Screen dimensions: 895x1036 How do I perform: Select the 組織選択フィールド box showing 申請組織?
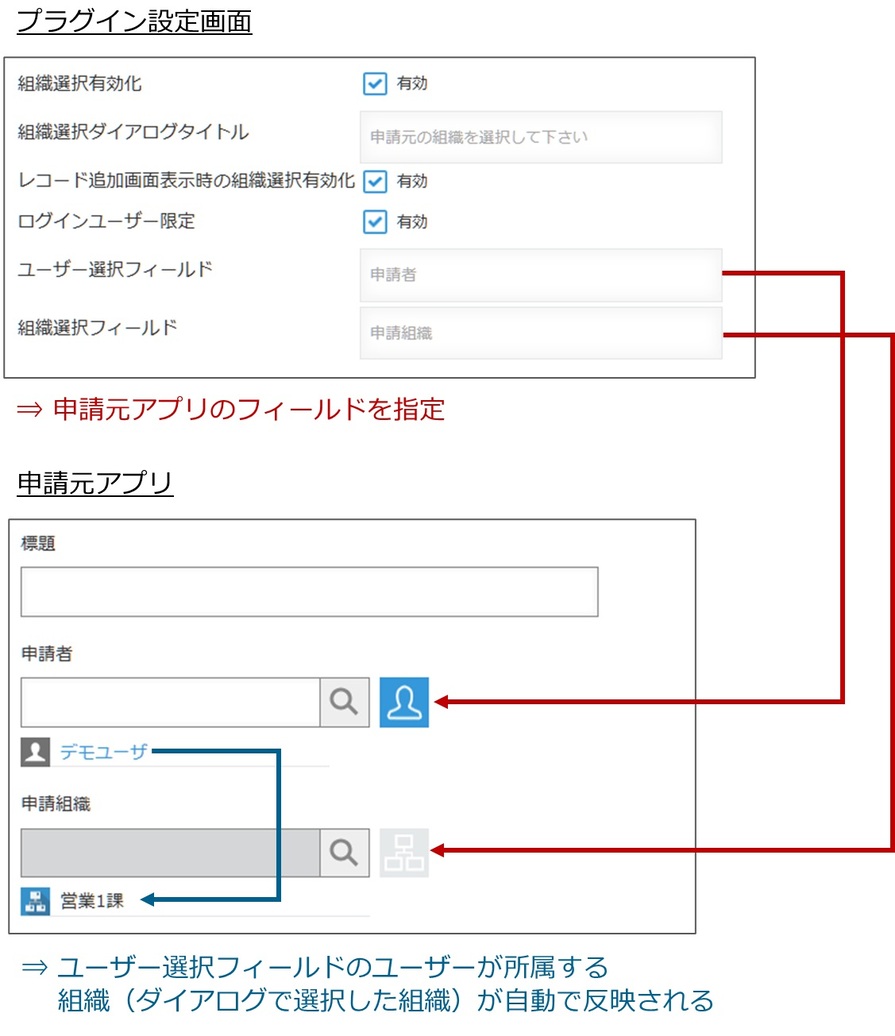coord(540,333)
